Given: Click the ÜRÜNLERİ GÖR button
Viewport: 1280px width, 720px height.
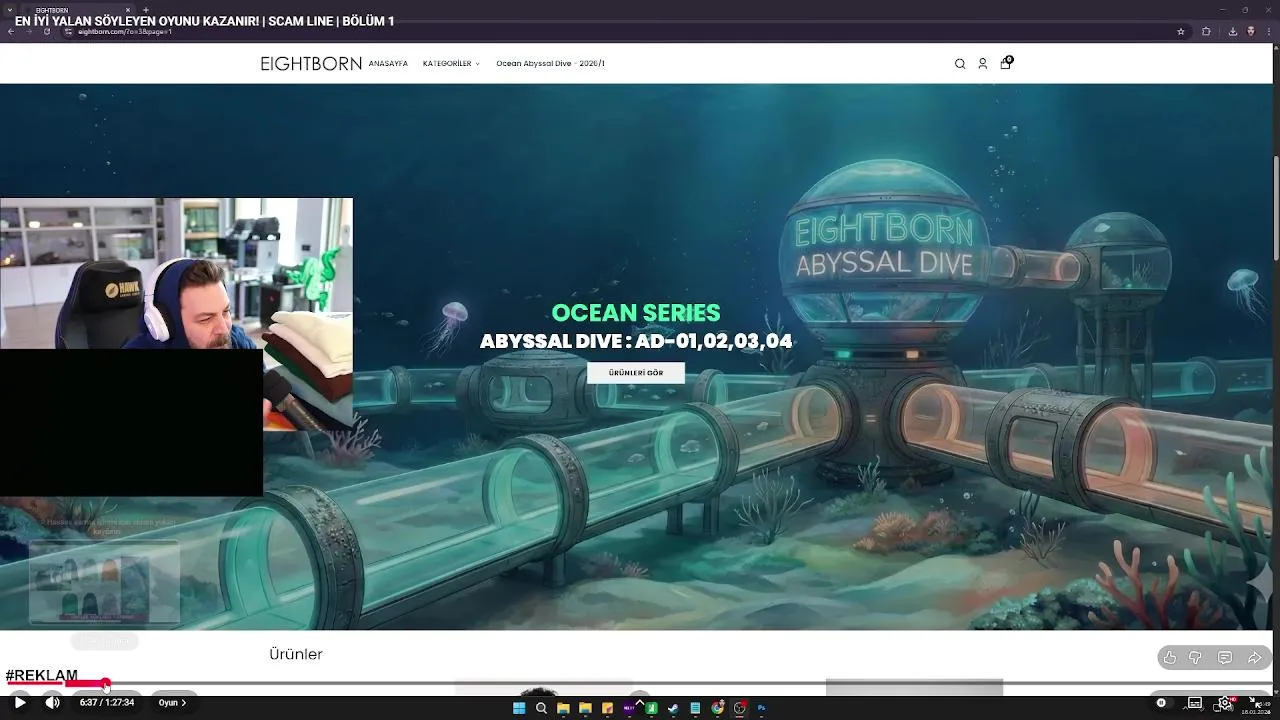Looking at the screenshot, I should [x=636, y=373].
